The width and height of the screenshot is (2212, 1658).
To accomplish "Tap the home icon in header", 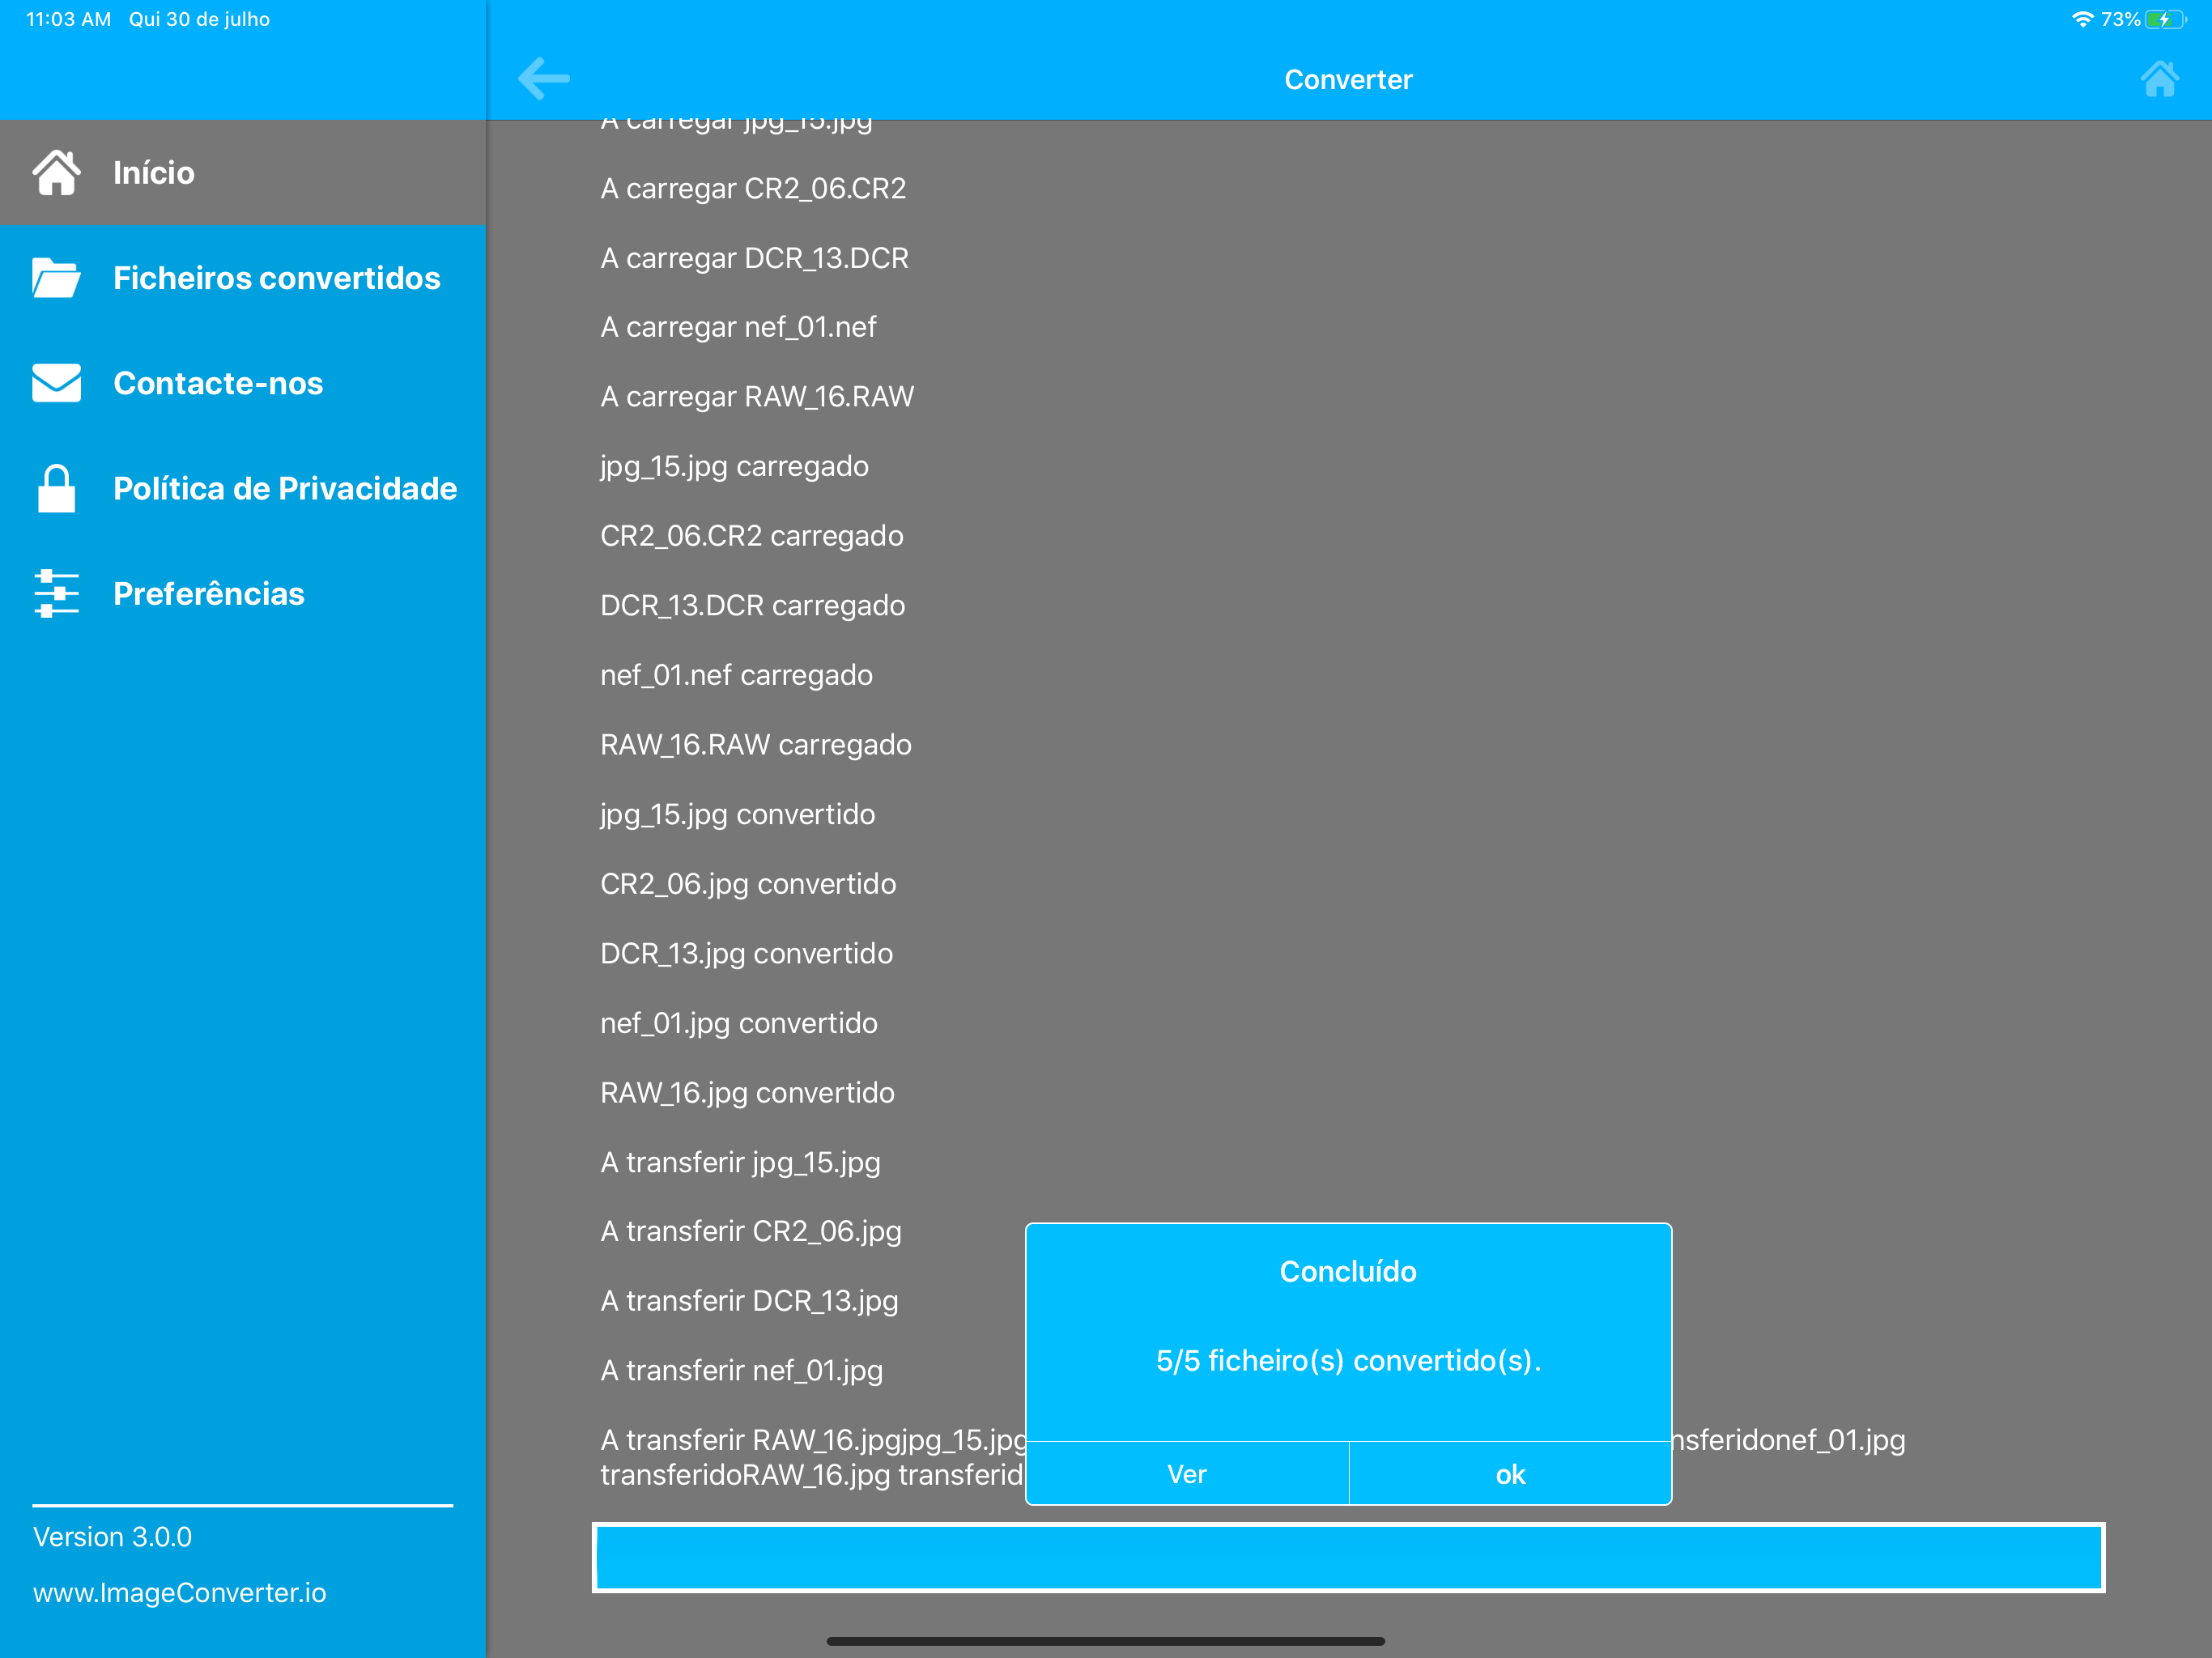I will pos(2159,79).
